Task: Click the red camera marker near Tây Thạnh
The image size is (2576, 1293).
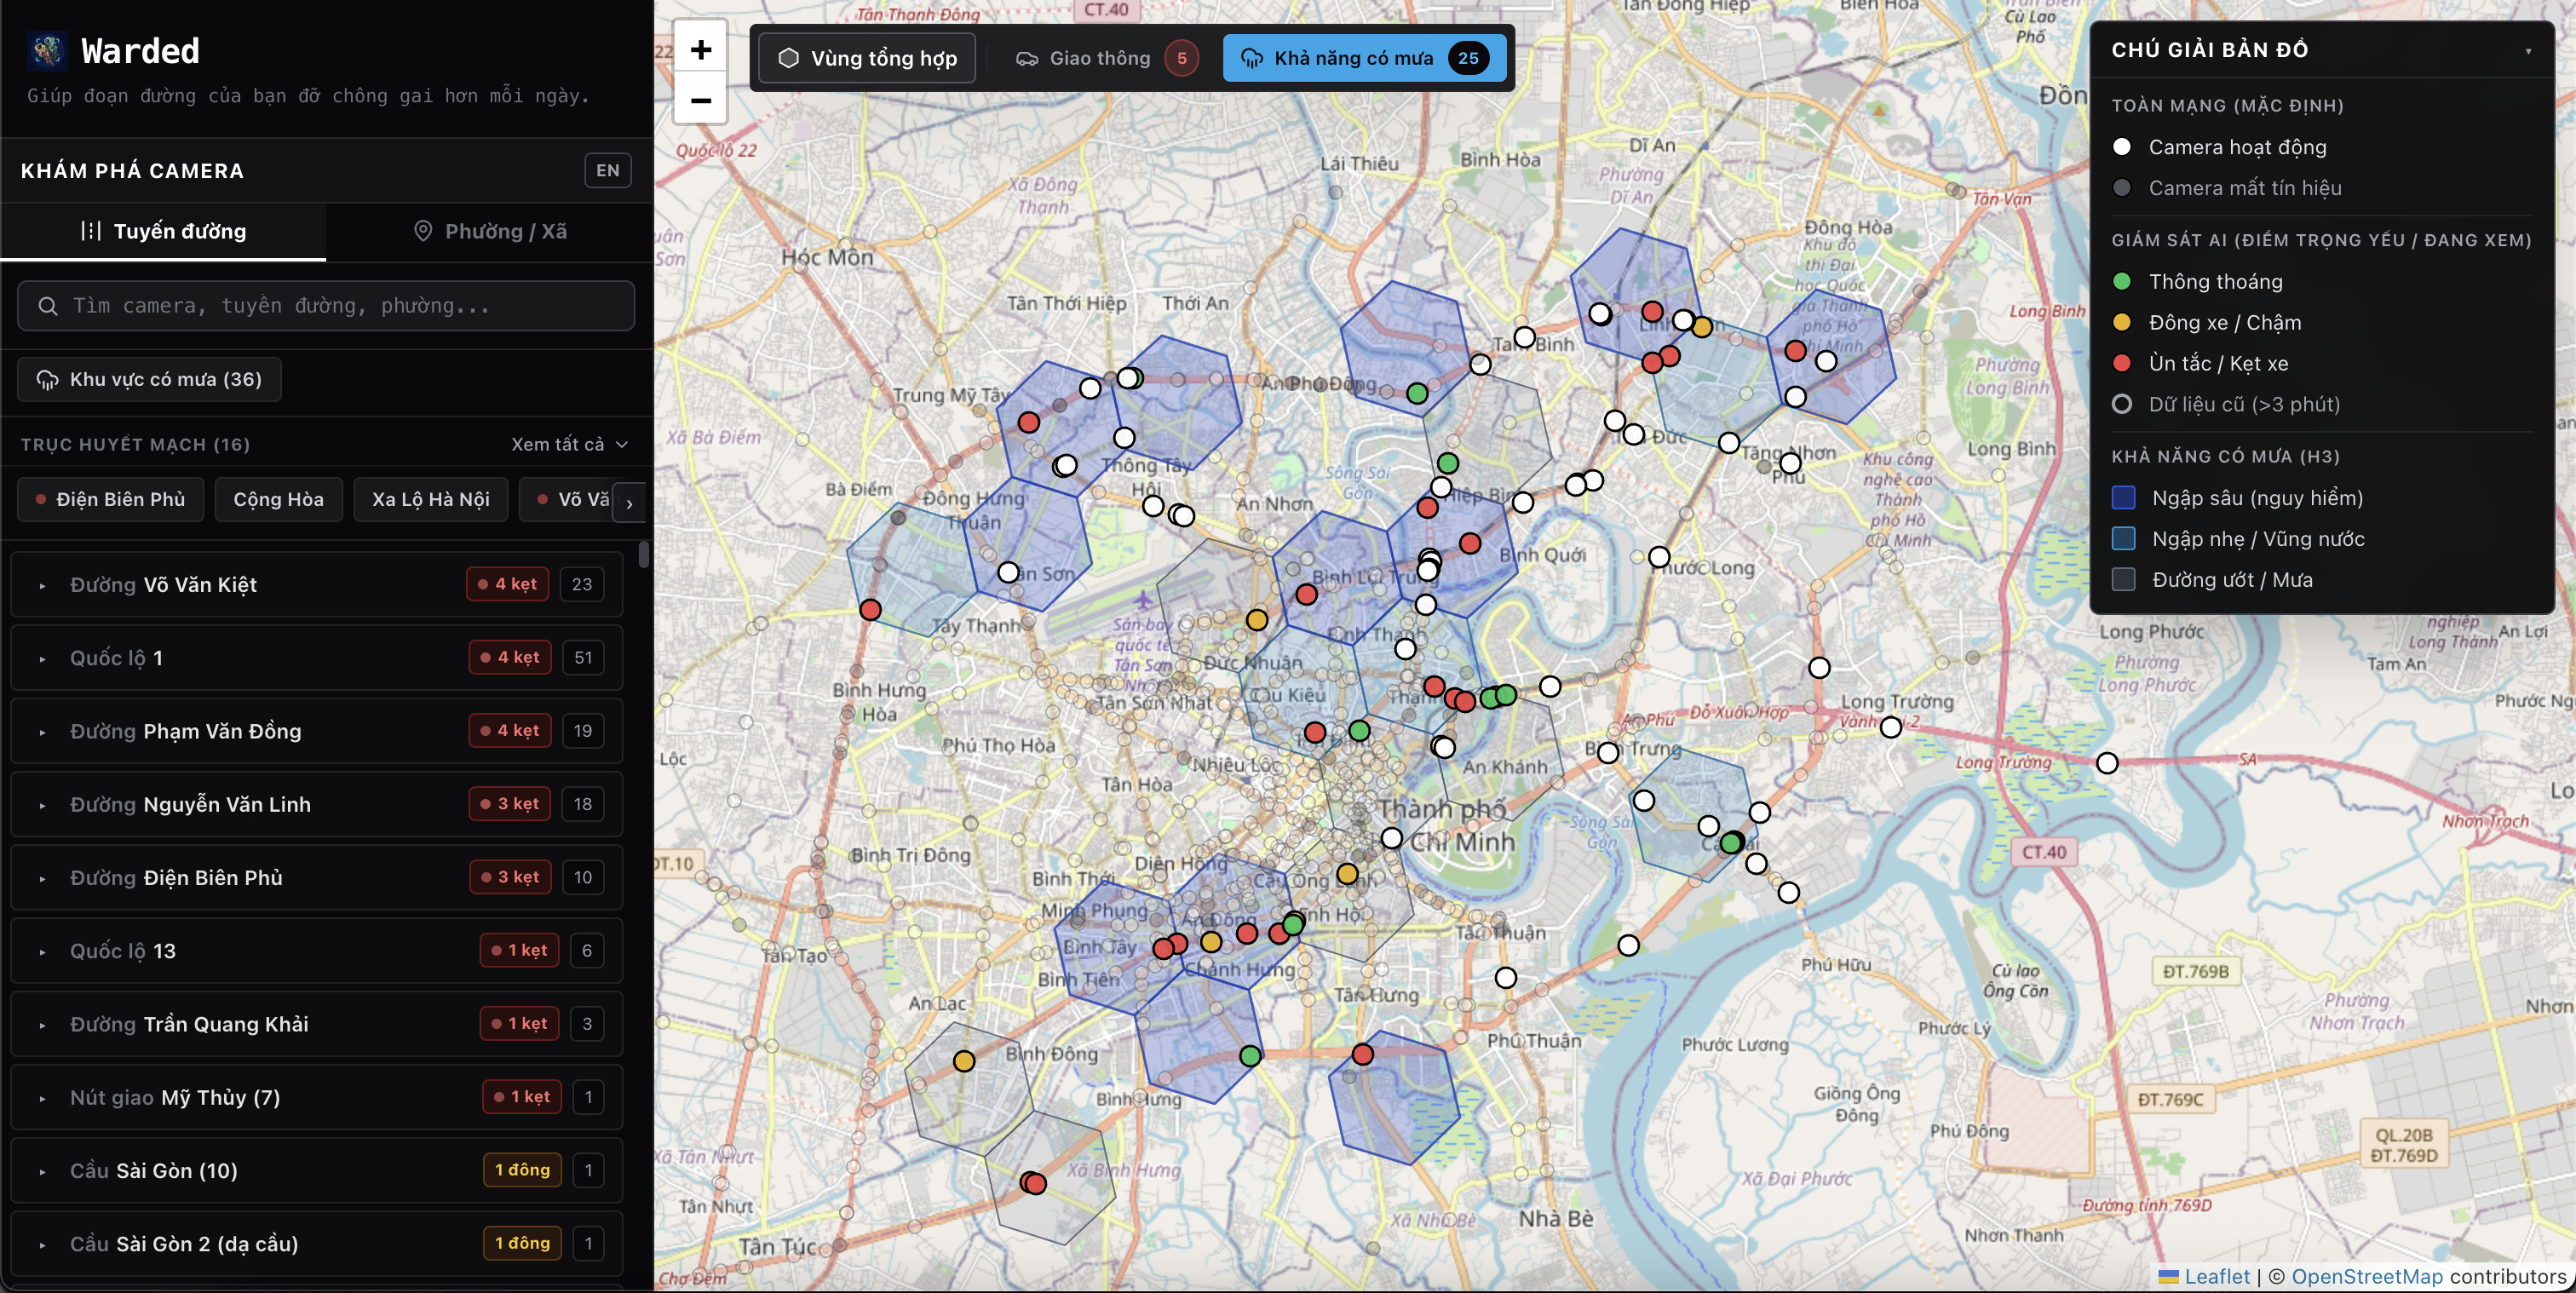Action: tap(871, 610)
